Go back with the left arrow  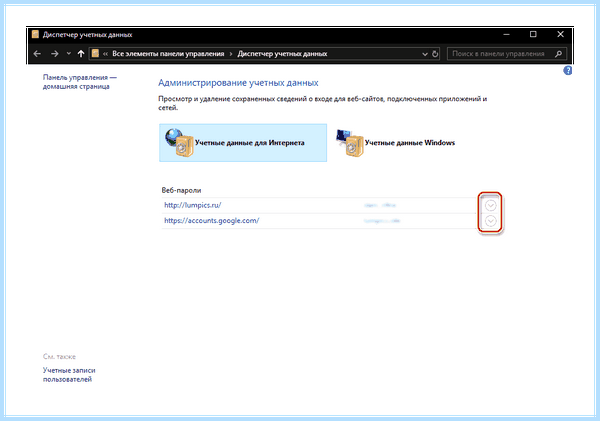pos(37,54)
